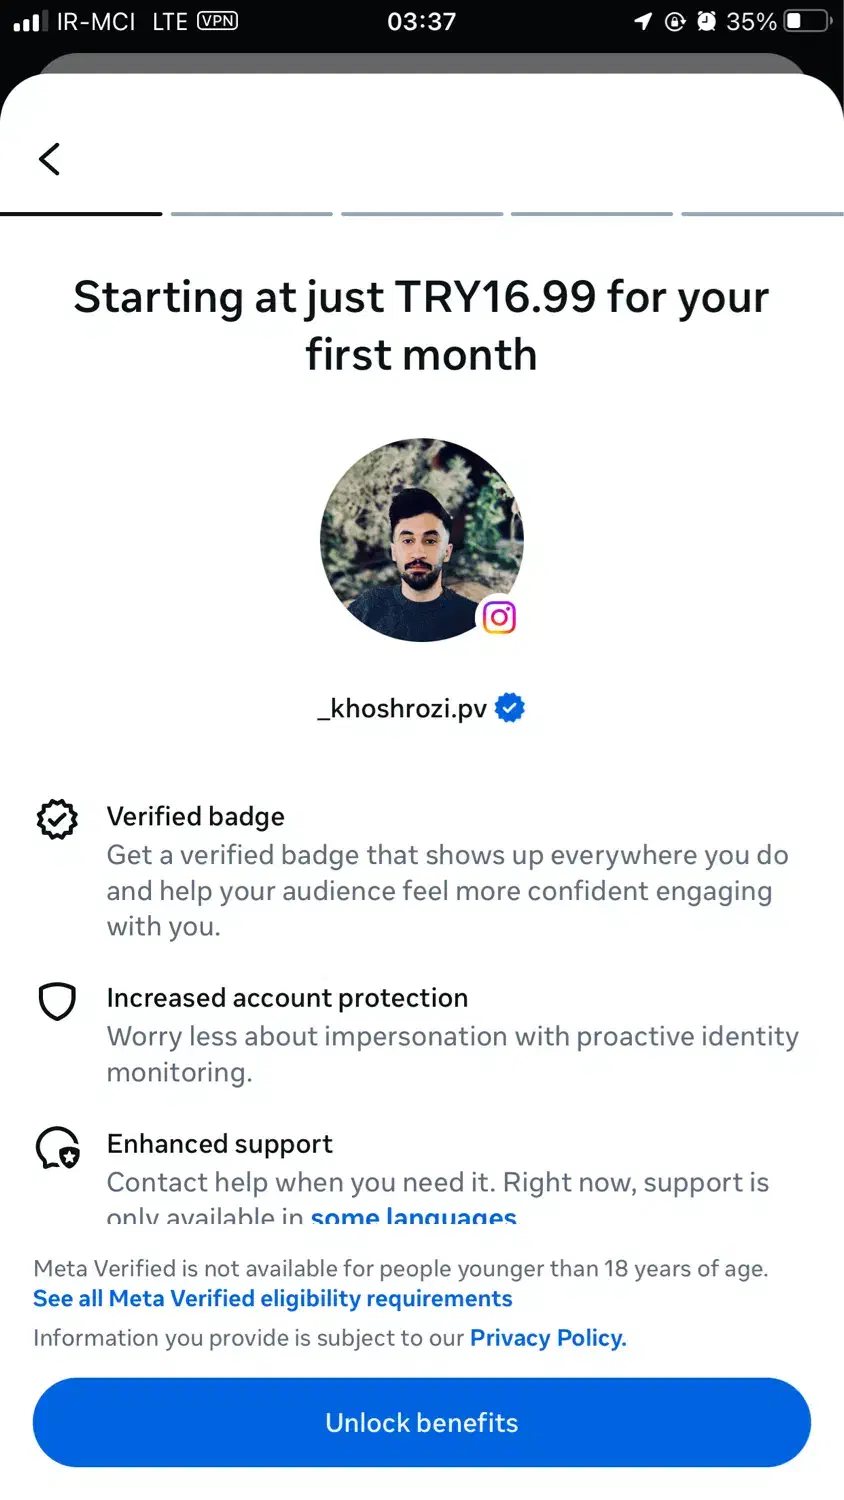Open See all Meta Verified eligibility requirements
This screenshot has width=844, height=1500.
point(272,1298)
